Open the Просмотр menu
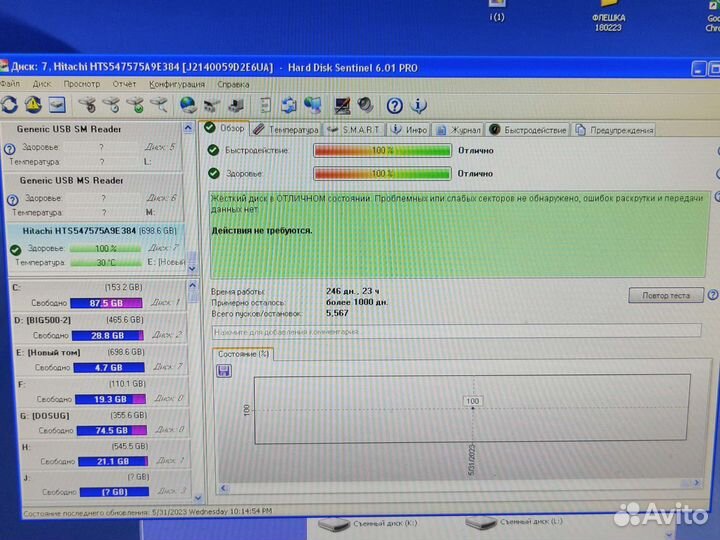720x540 pixels. 82,84
